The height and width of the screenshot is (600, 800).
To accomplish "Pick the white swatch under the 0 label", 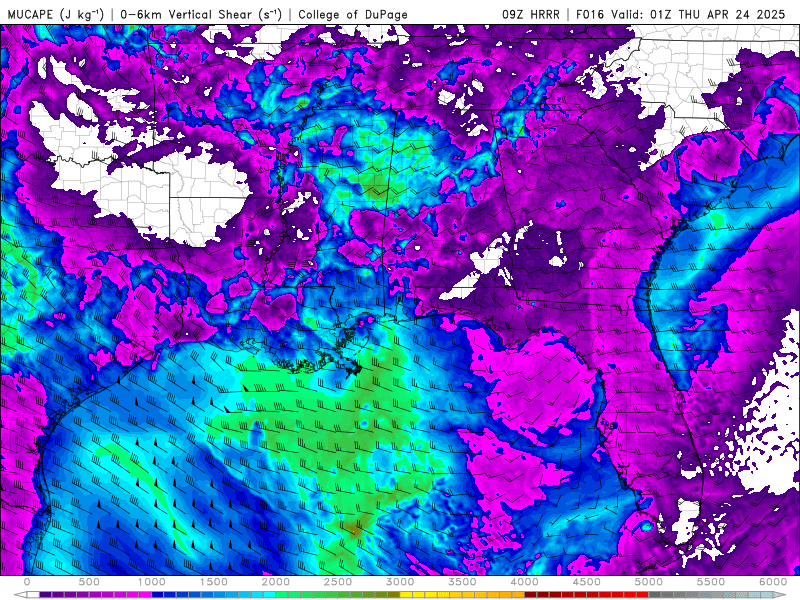I will (x=33, y=594).
